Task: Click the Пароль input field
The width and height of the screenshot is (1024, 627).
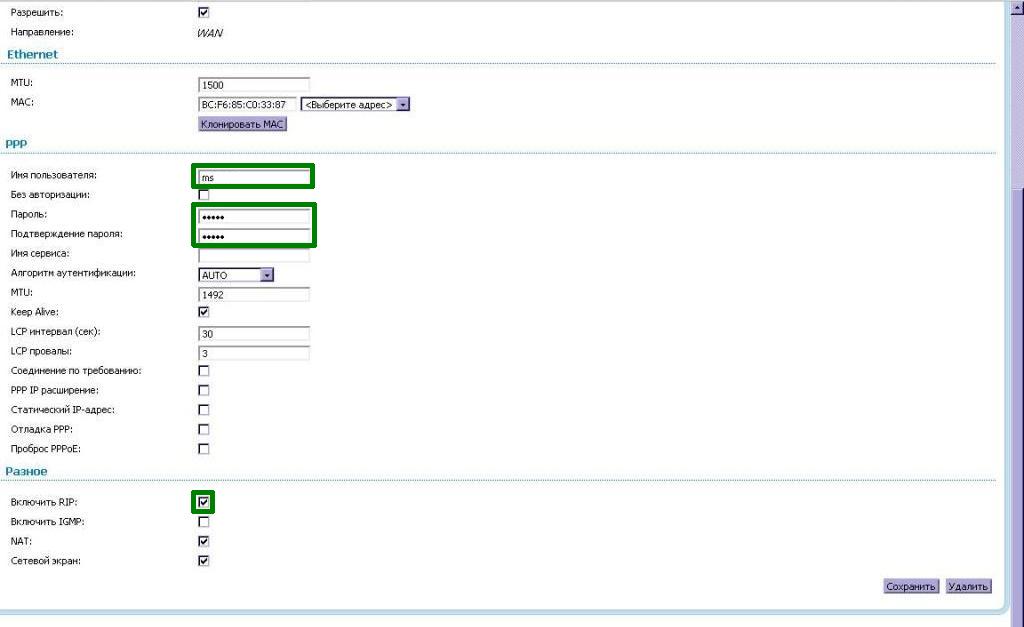Action: point(254,216)
